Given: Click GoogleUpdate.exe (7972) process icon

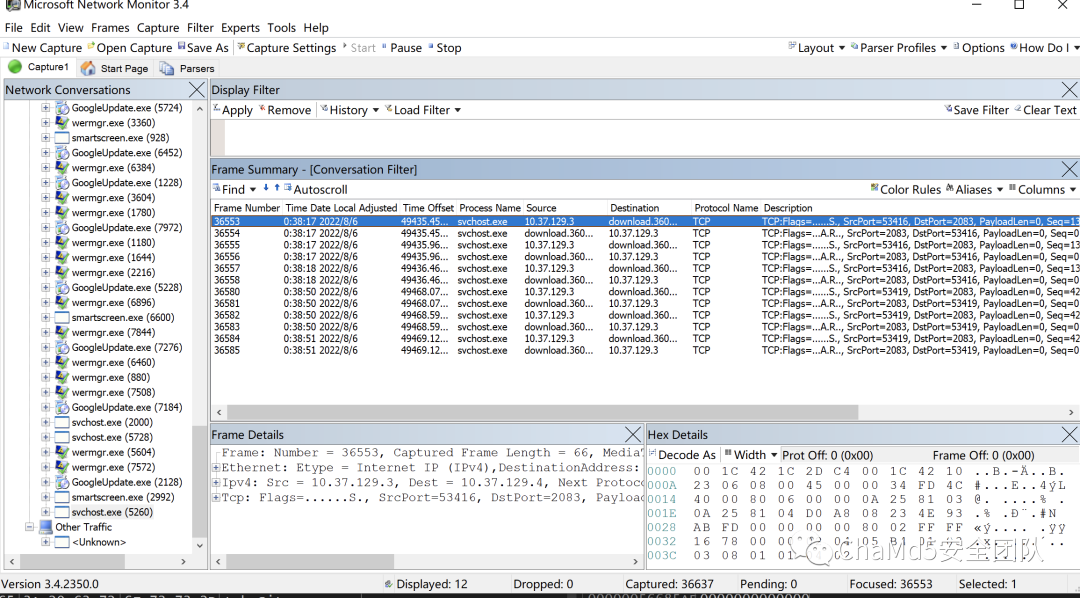Looking at the screenshot, I should pyautogui.click(x=62, y=228).
